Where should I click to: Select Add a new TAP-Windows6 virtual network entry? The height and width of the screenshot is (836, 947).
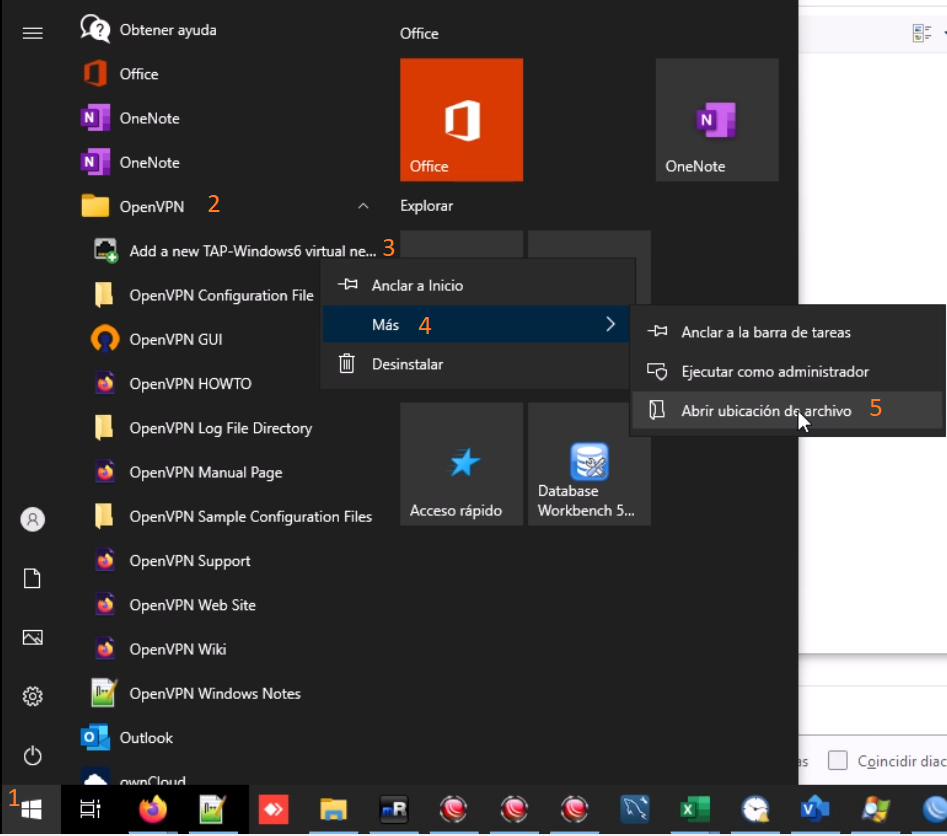(x=236, y=251)
